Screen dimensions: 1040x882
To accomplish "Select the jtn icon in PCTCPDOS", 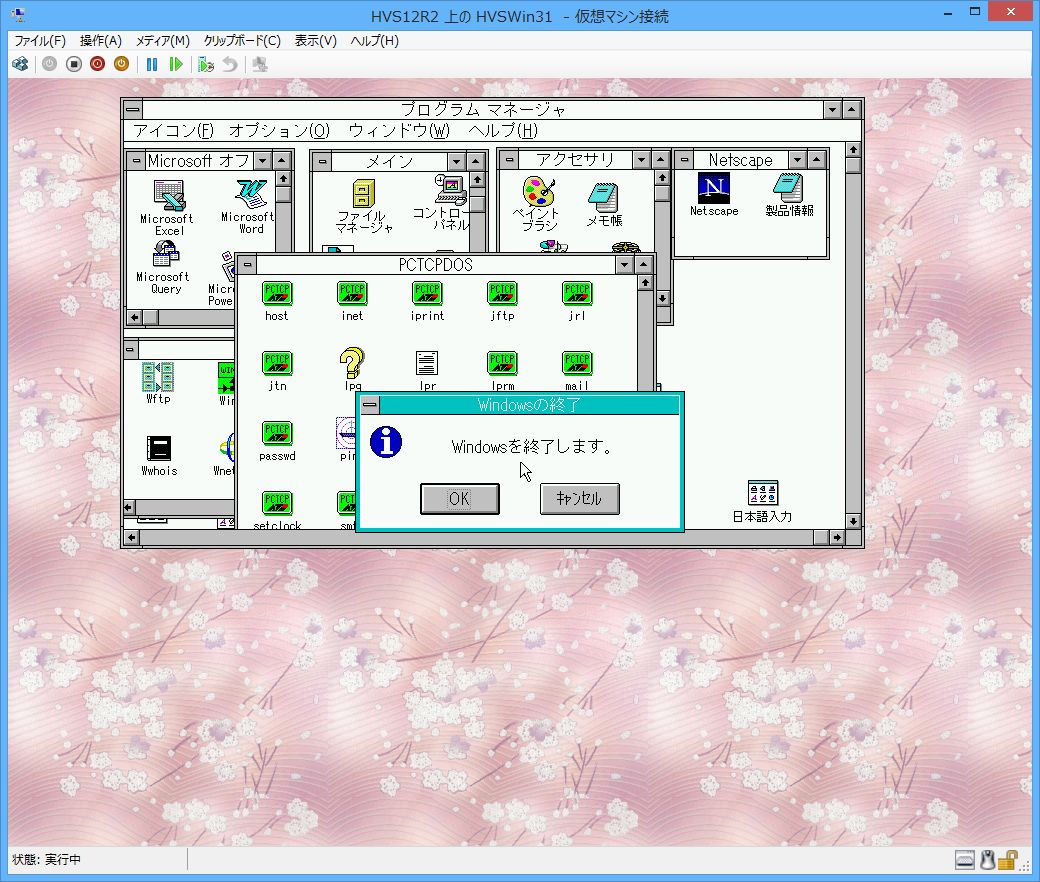I will (277, 371).
